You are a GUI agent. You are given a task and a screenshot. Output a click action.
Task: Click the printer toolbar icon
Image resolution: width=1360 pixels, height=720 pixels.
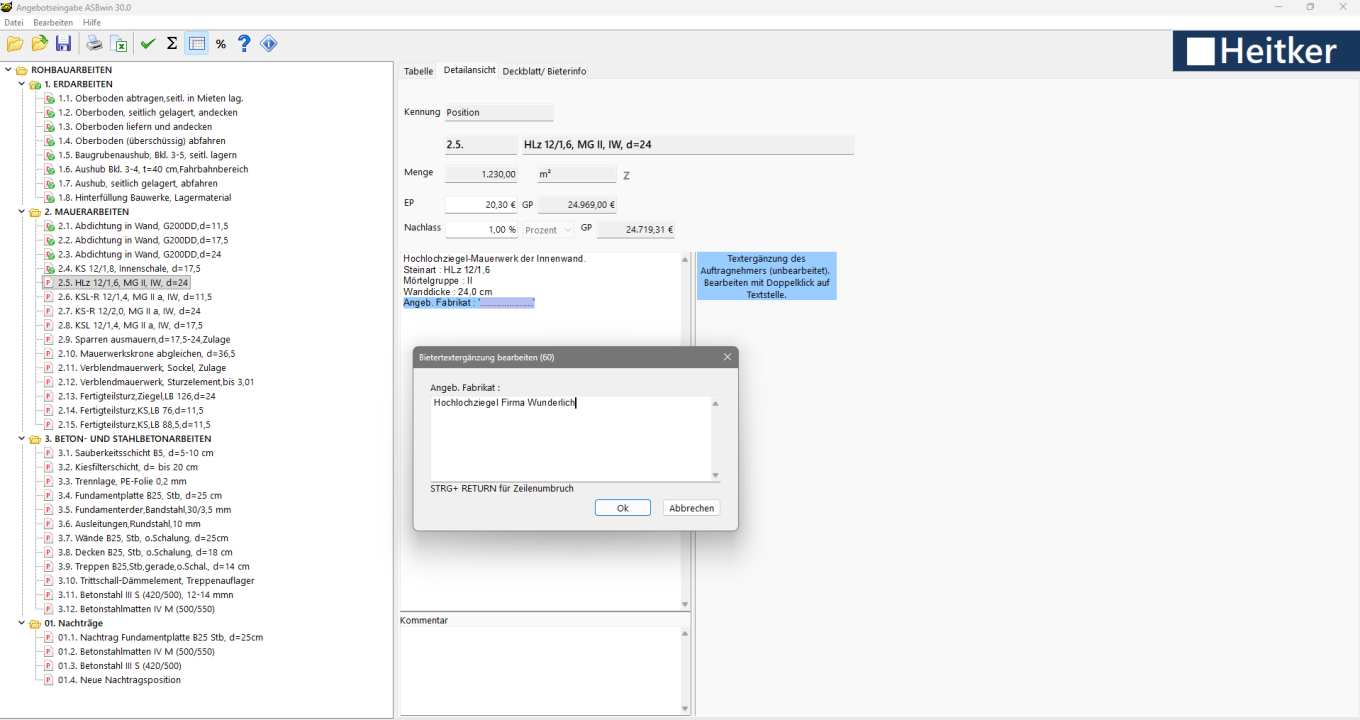pos(94,43)
